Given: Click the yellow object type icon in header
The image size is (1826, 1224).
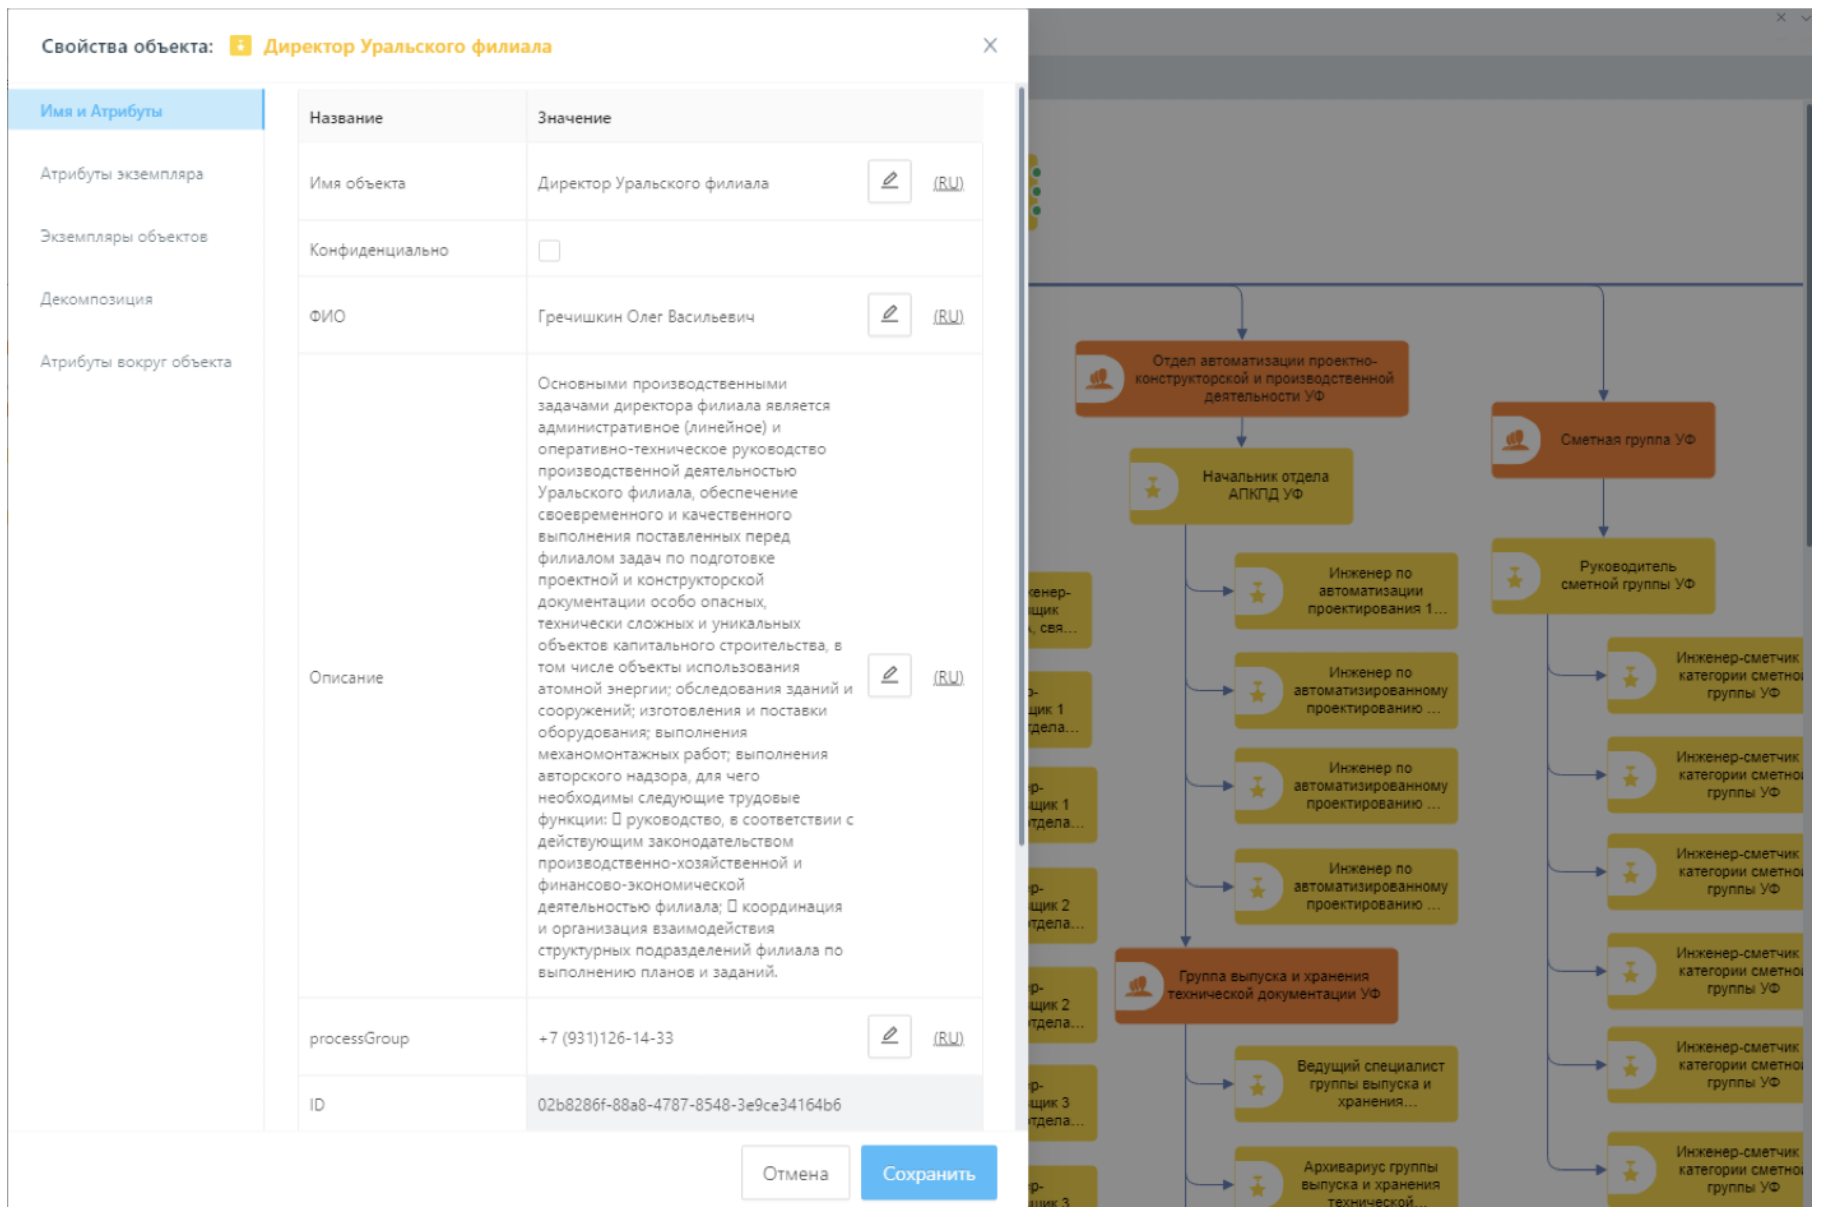Looking at the screenshot, I should point(240,46).
